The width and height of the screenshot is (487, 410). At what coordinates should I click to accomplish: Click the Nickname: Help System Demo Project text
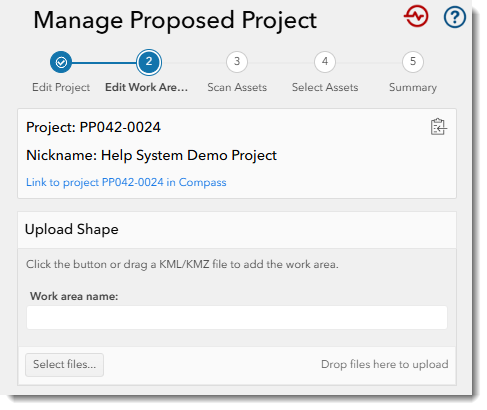tap(151, 155)
